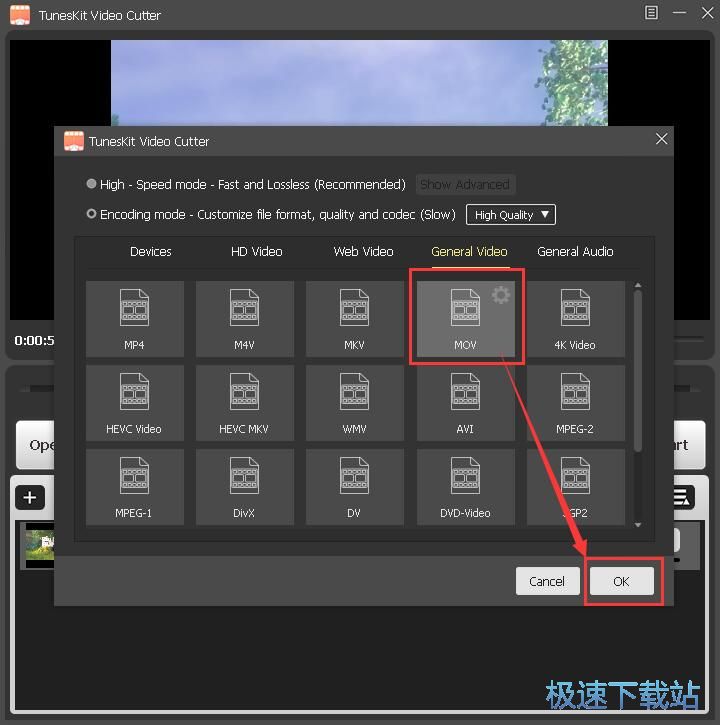Select the DivX format tile

point(245,487)
